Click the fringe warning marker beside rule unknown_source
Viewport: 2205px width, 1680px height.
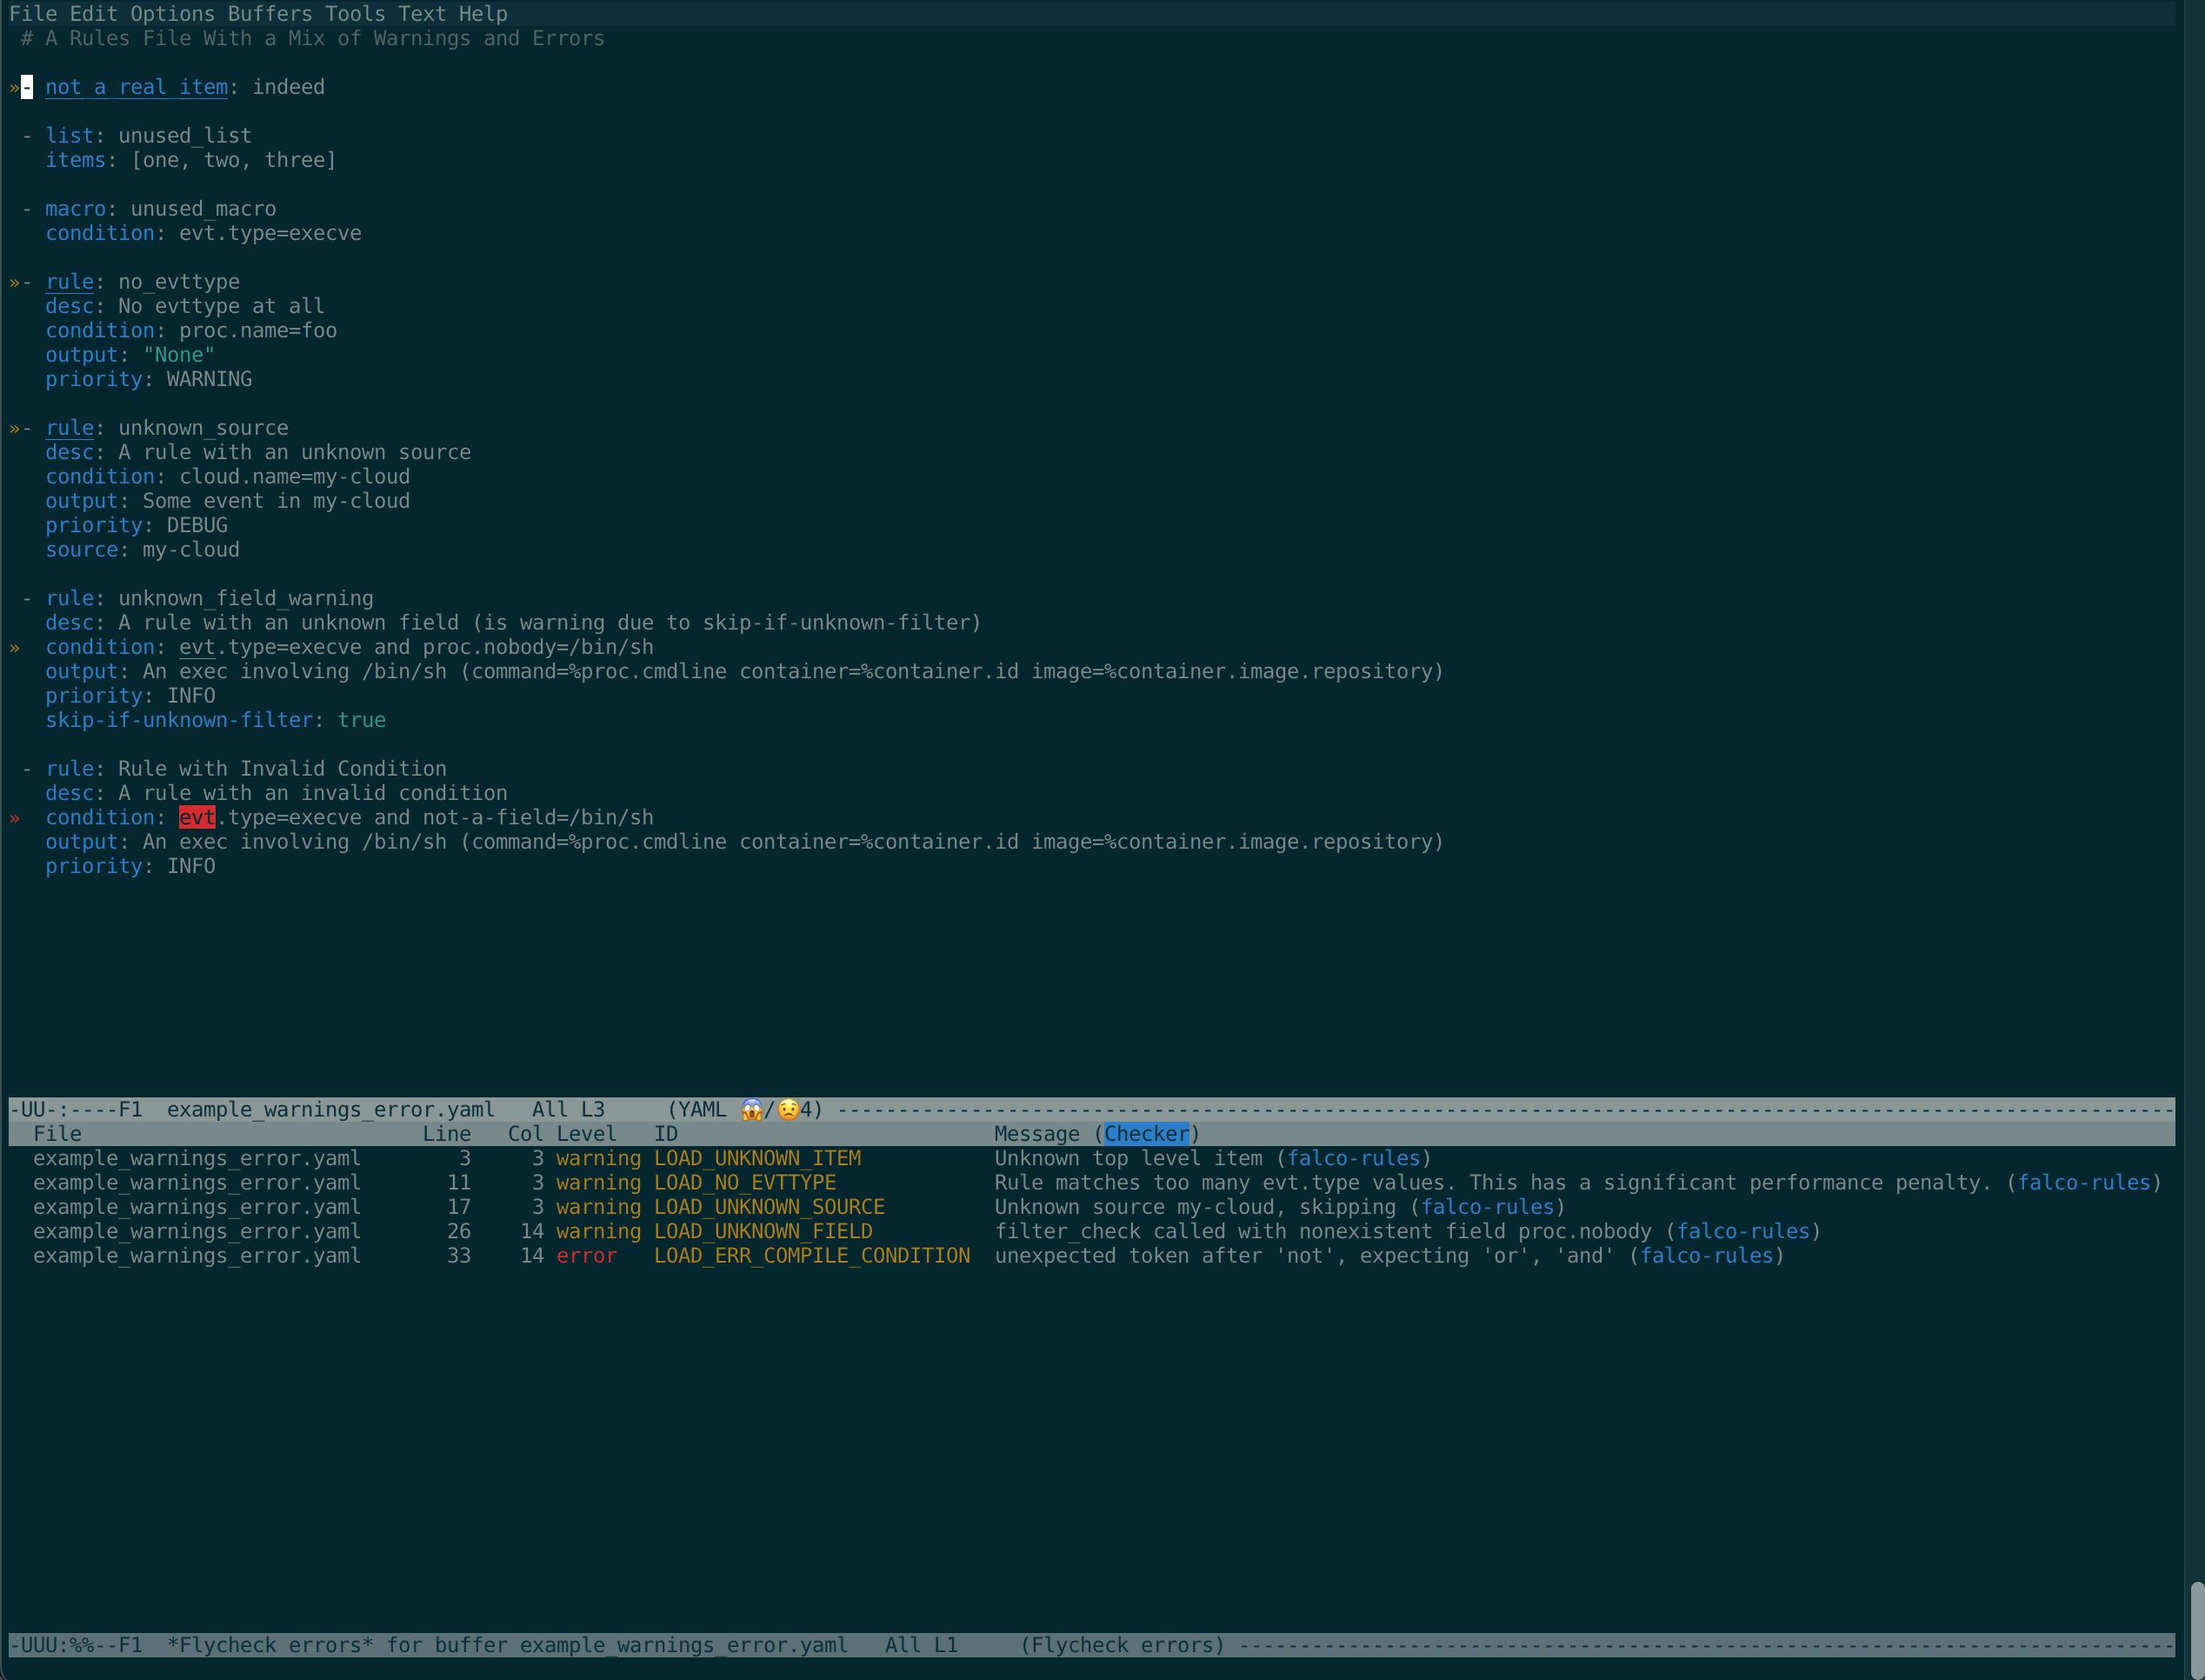(14, 429)
